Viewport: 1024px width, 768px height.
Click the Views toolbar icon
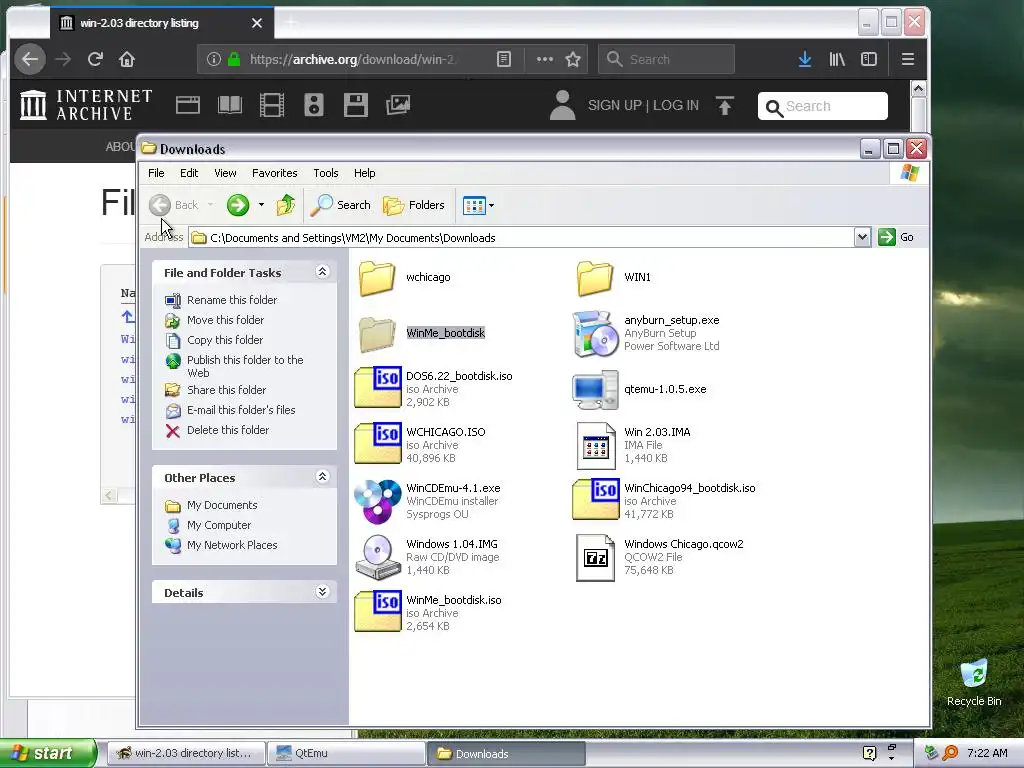pyautogui.click(x=474, y=206)
